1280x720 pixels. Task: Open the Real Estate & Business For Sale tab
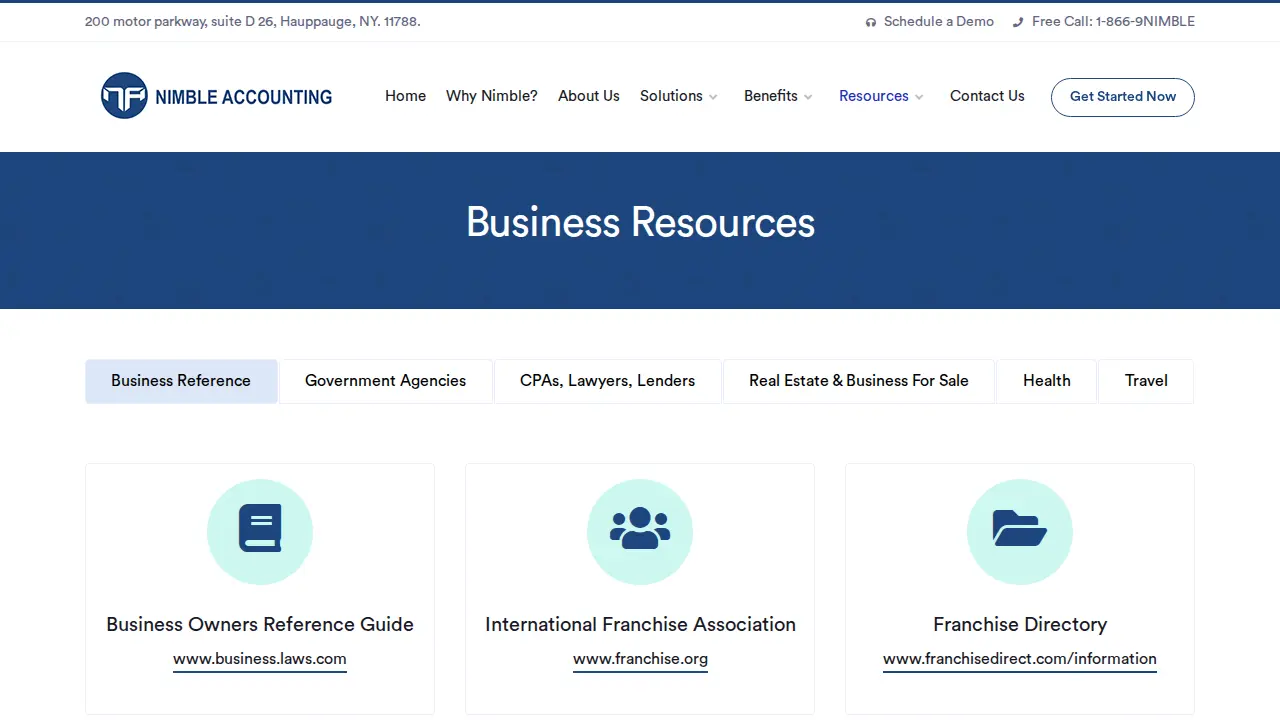(859, 381)
